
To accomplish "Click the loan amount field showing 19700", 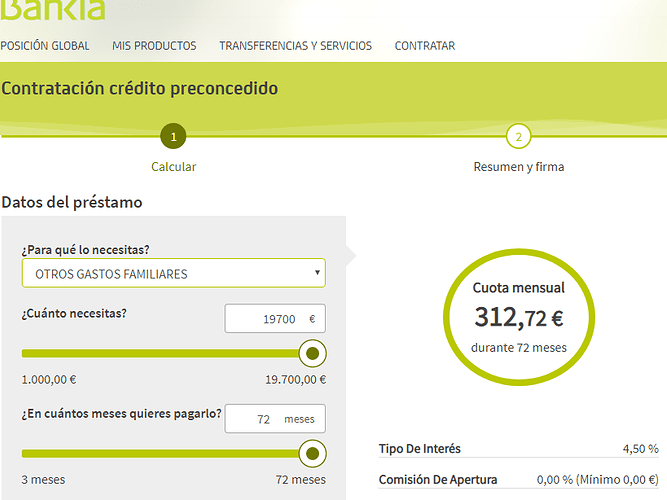I will (275, 318).
